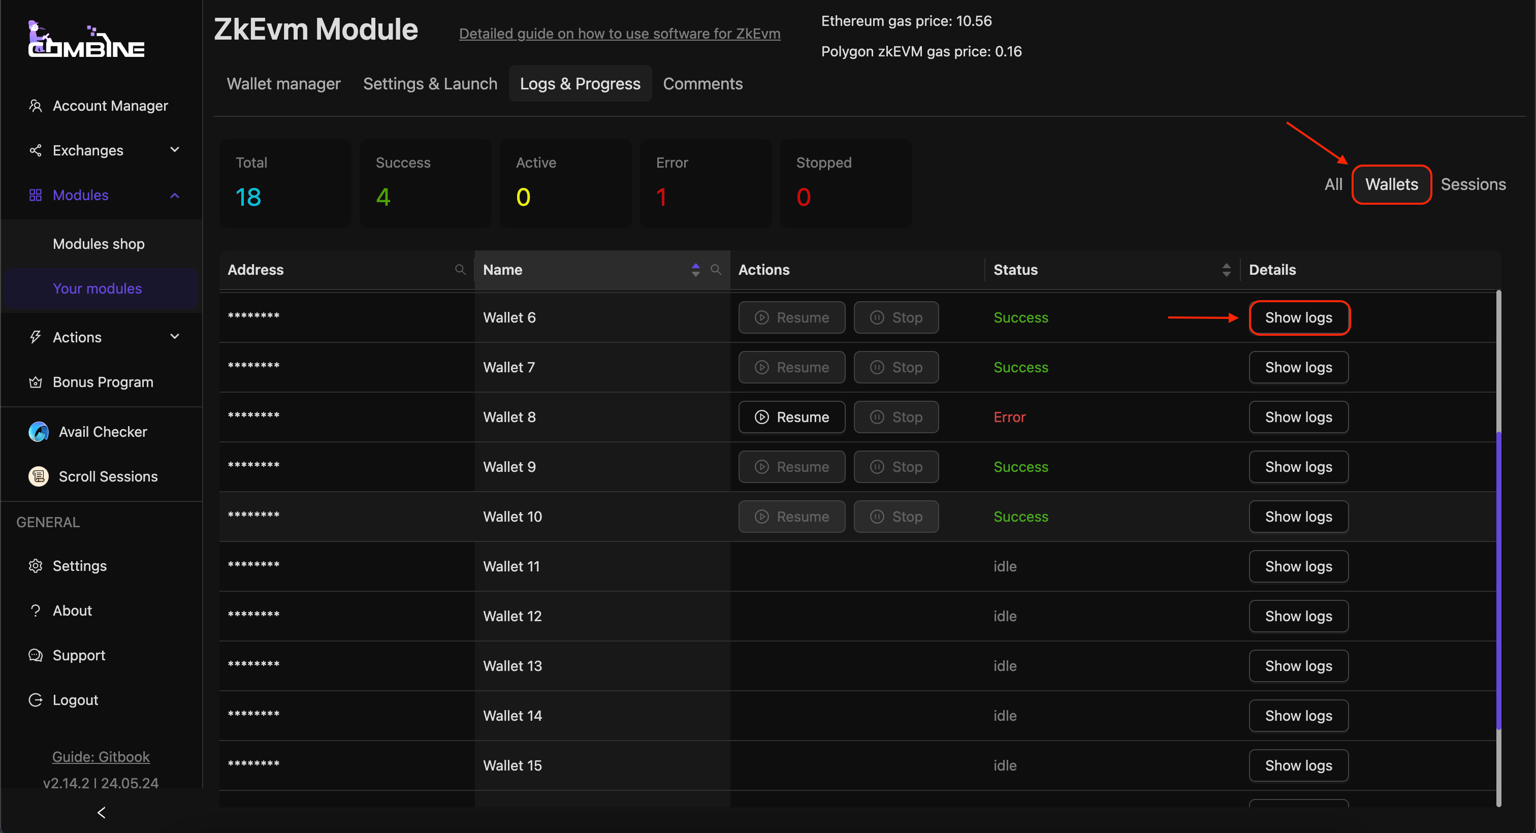Click the Avail Checker icon

38,432
